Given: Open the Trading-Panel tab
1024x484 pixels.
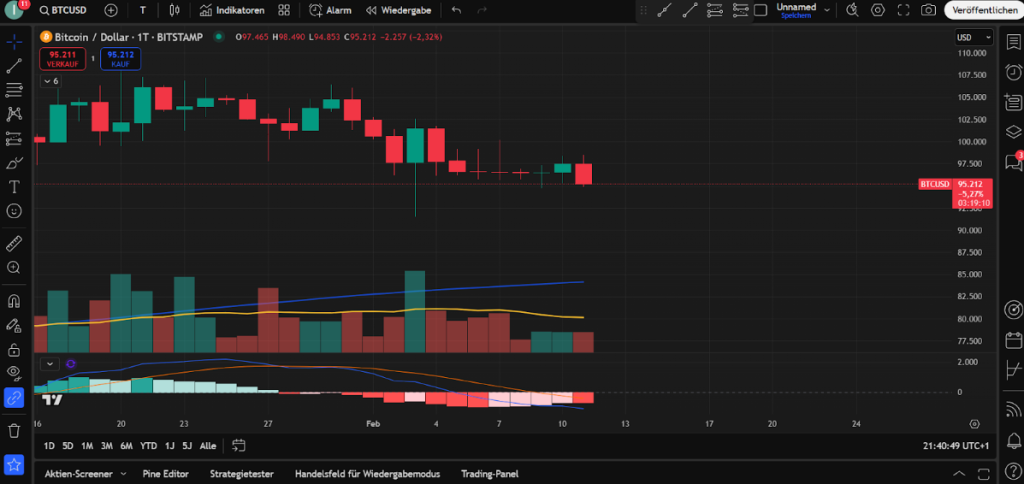Looking at the screenshot, I should click(488, 474).
